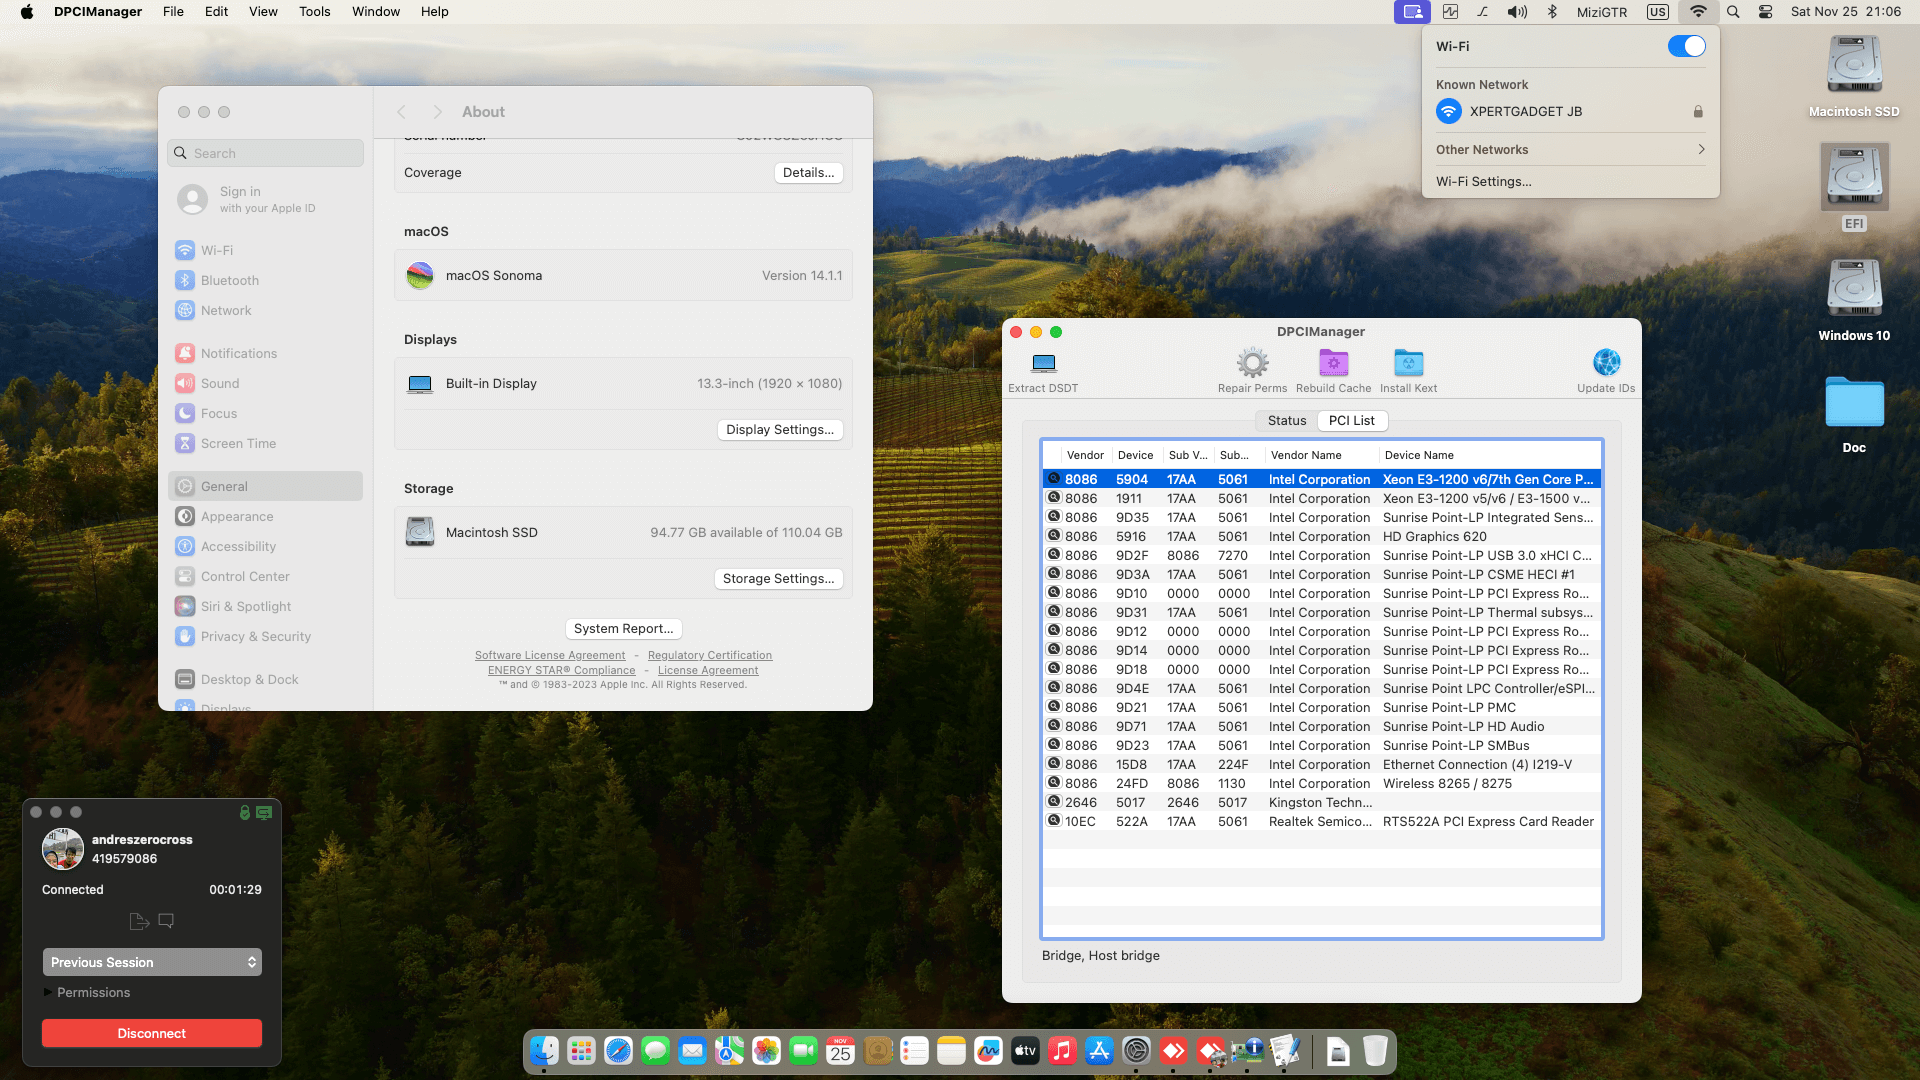Turn off the Wi-Fi switch
Image resolution: width=1920 pixels, height=1080 pixels.
pyautogui.click(x=1686, y=46)
